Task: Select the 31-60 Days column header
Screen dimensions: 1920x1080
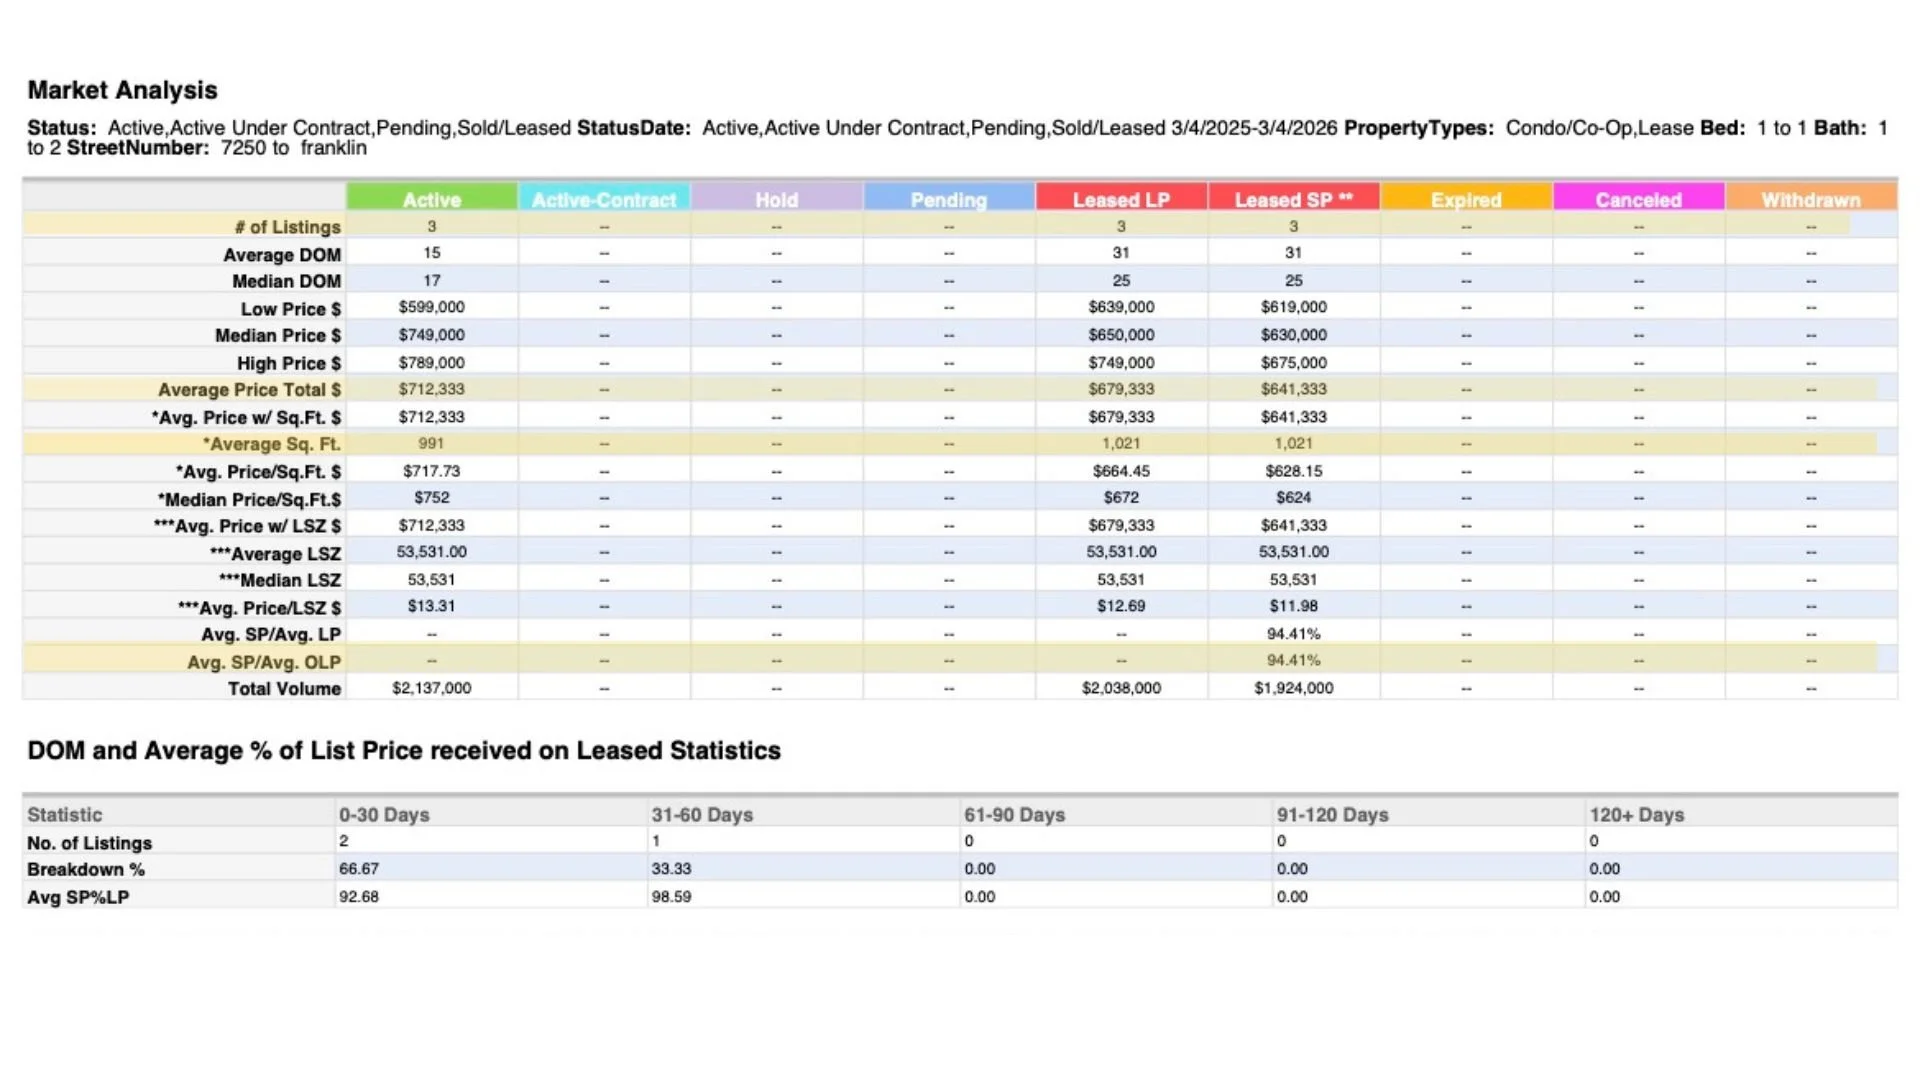Action: [x=702, y=814]
